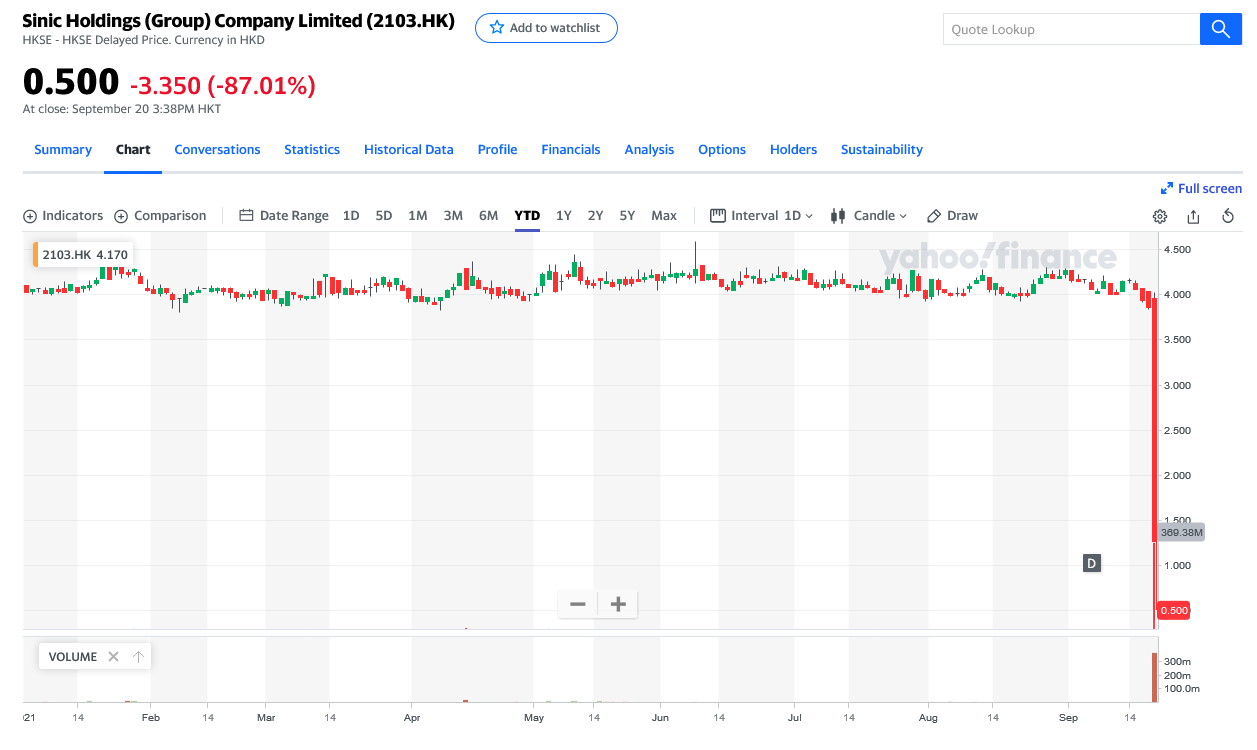The image size is (1257, 750).
Task: Open the Conversations tab
Action: pos(217,149)
